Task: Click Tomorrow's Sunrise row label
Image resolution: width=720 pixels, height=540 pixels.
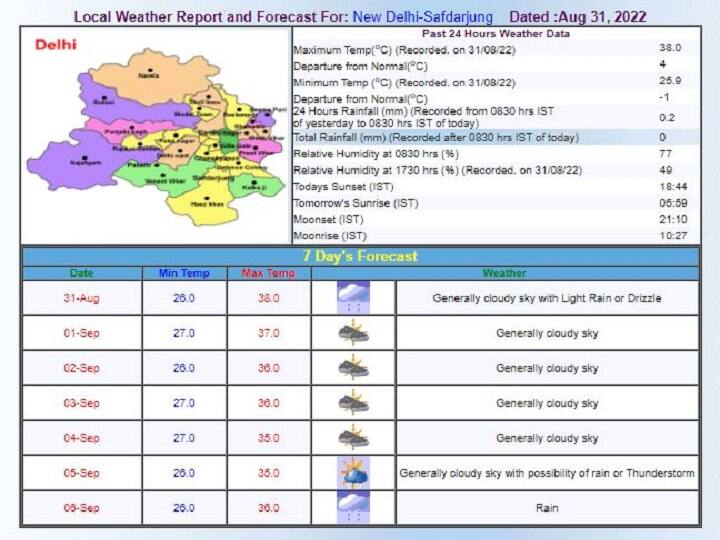Action: (x=355, y=203)
